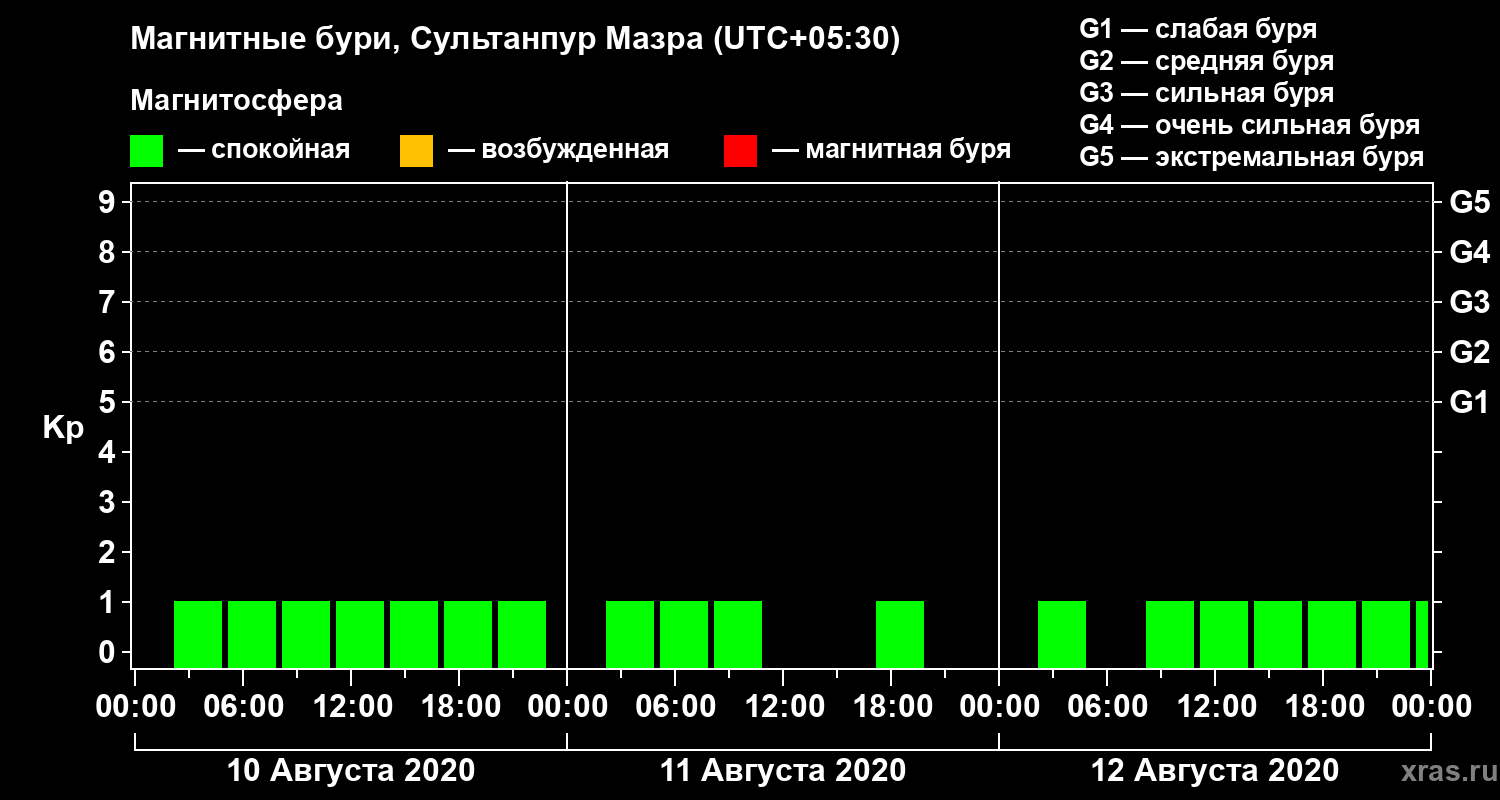Click the '18:00' tick label under 12 August

coord(1323,707)
